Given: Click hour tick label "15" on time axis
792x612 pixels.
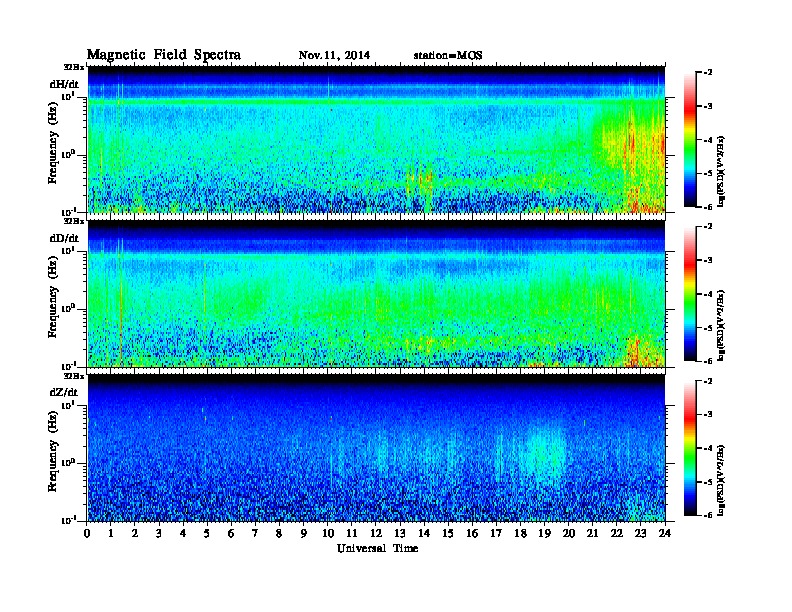Looking at the screenshot, I should click(x=448, y=534).
